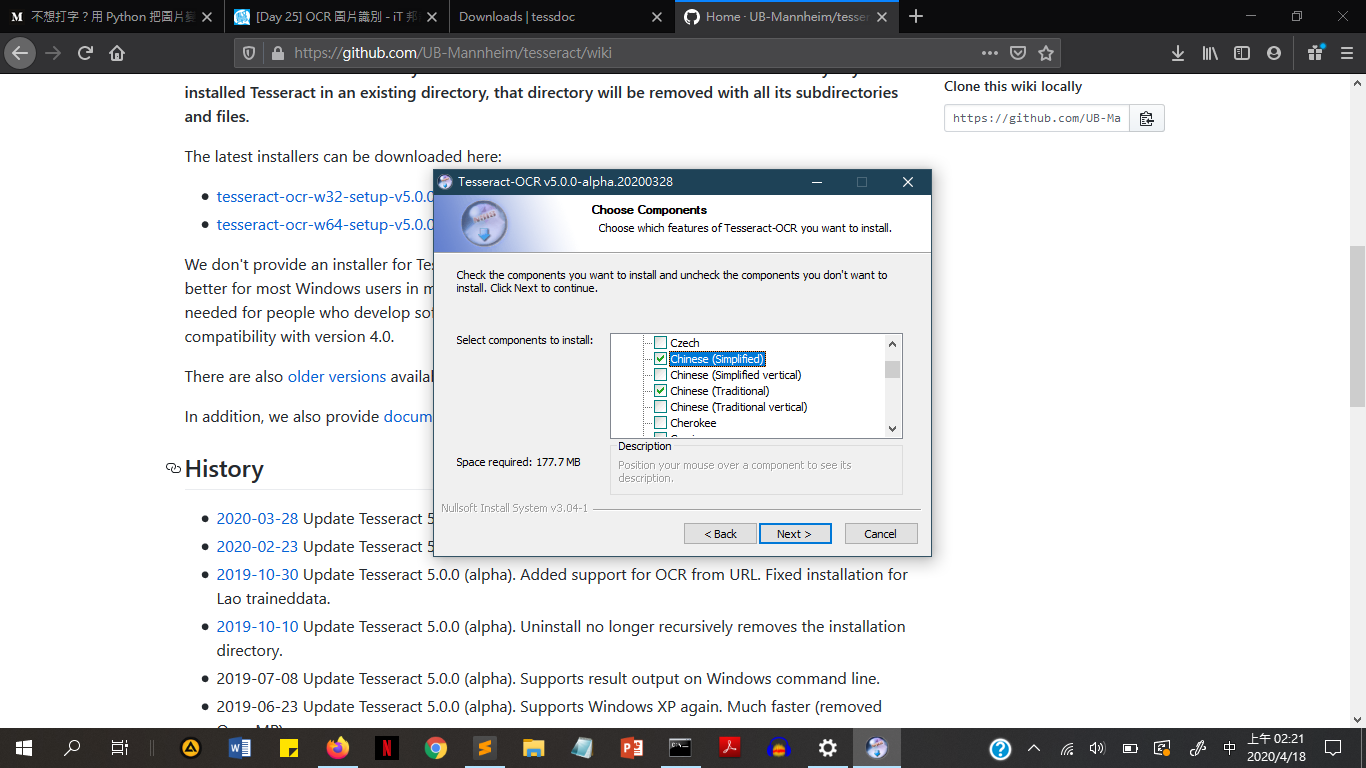Open Firefox library icon
This screenshot has height=768, width=1366.
(1210, 53)
